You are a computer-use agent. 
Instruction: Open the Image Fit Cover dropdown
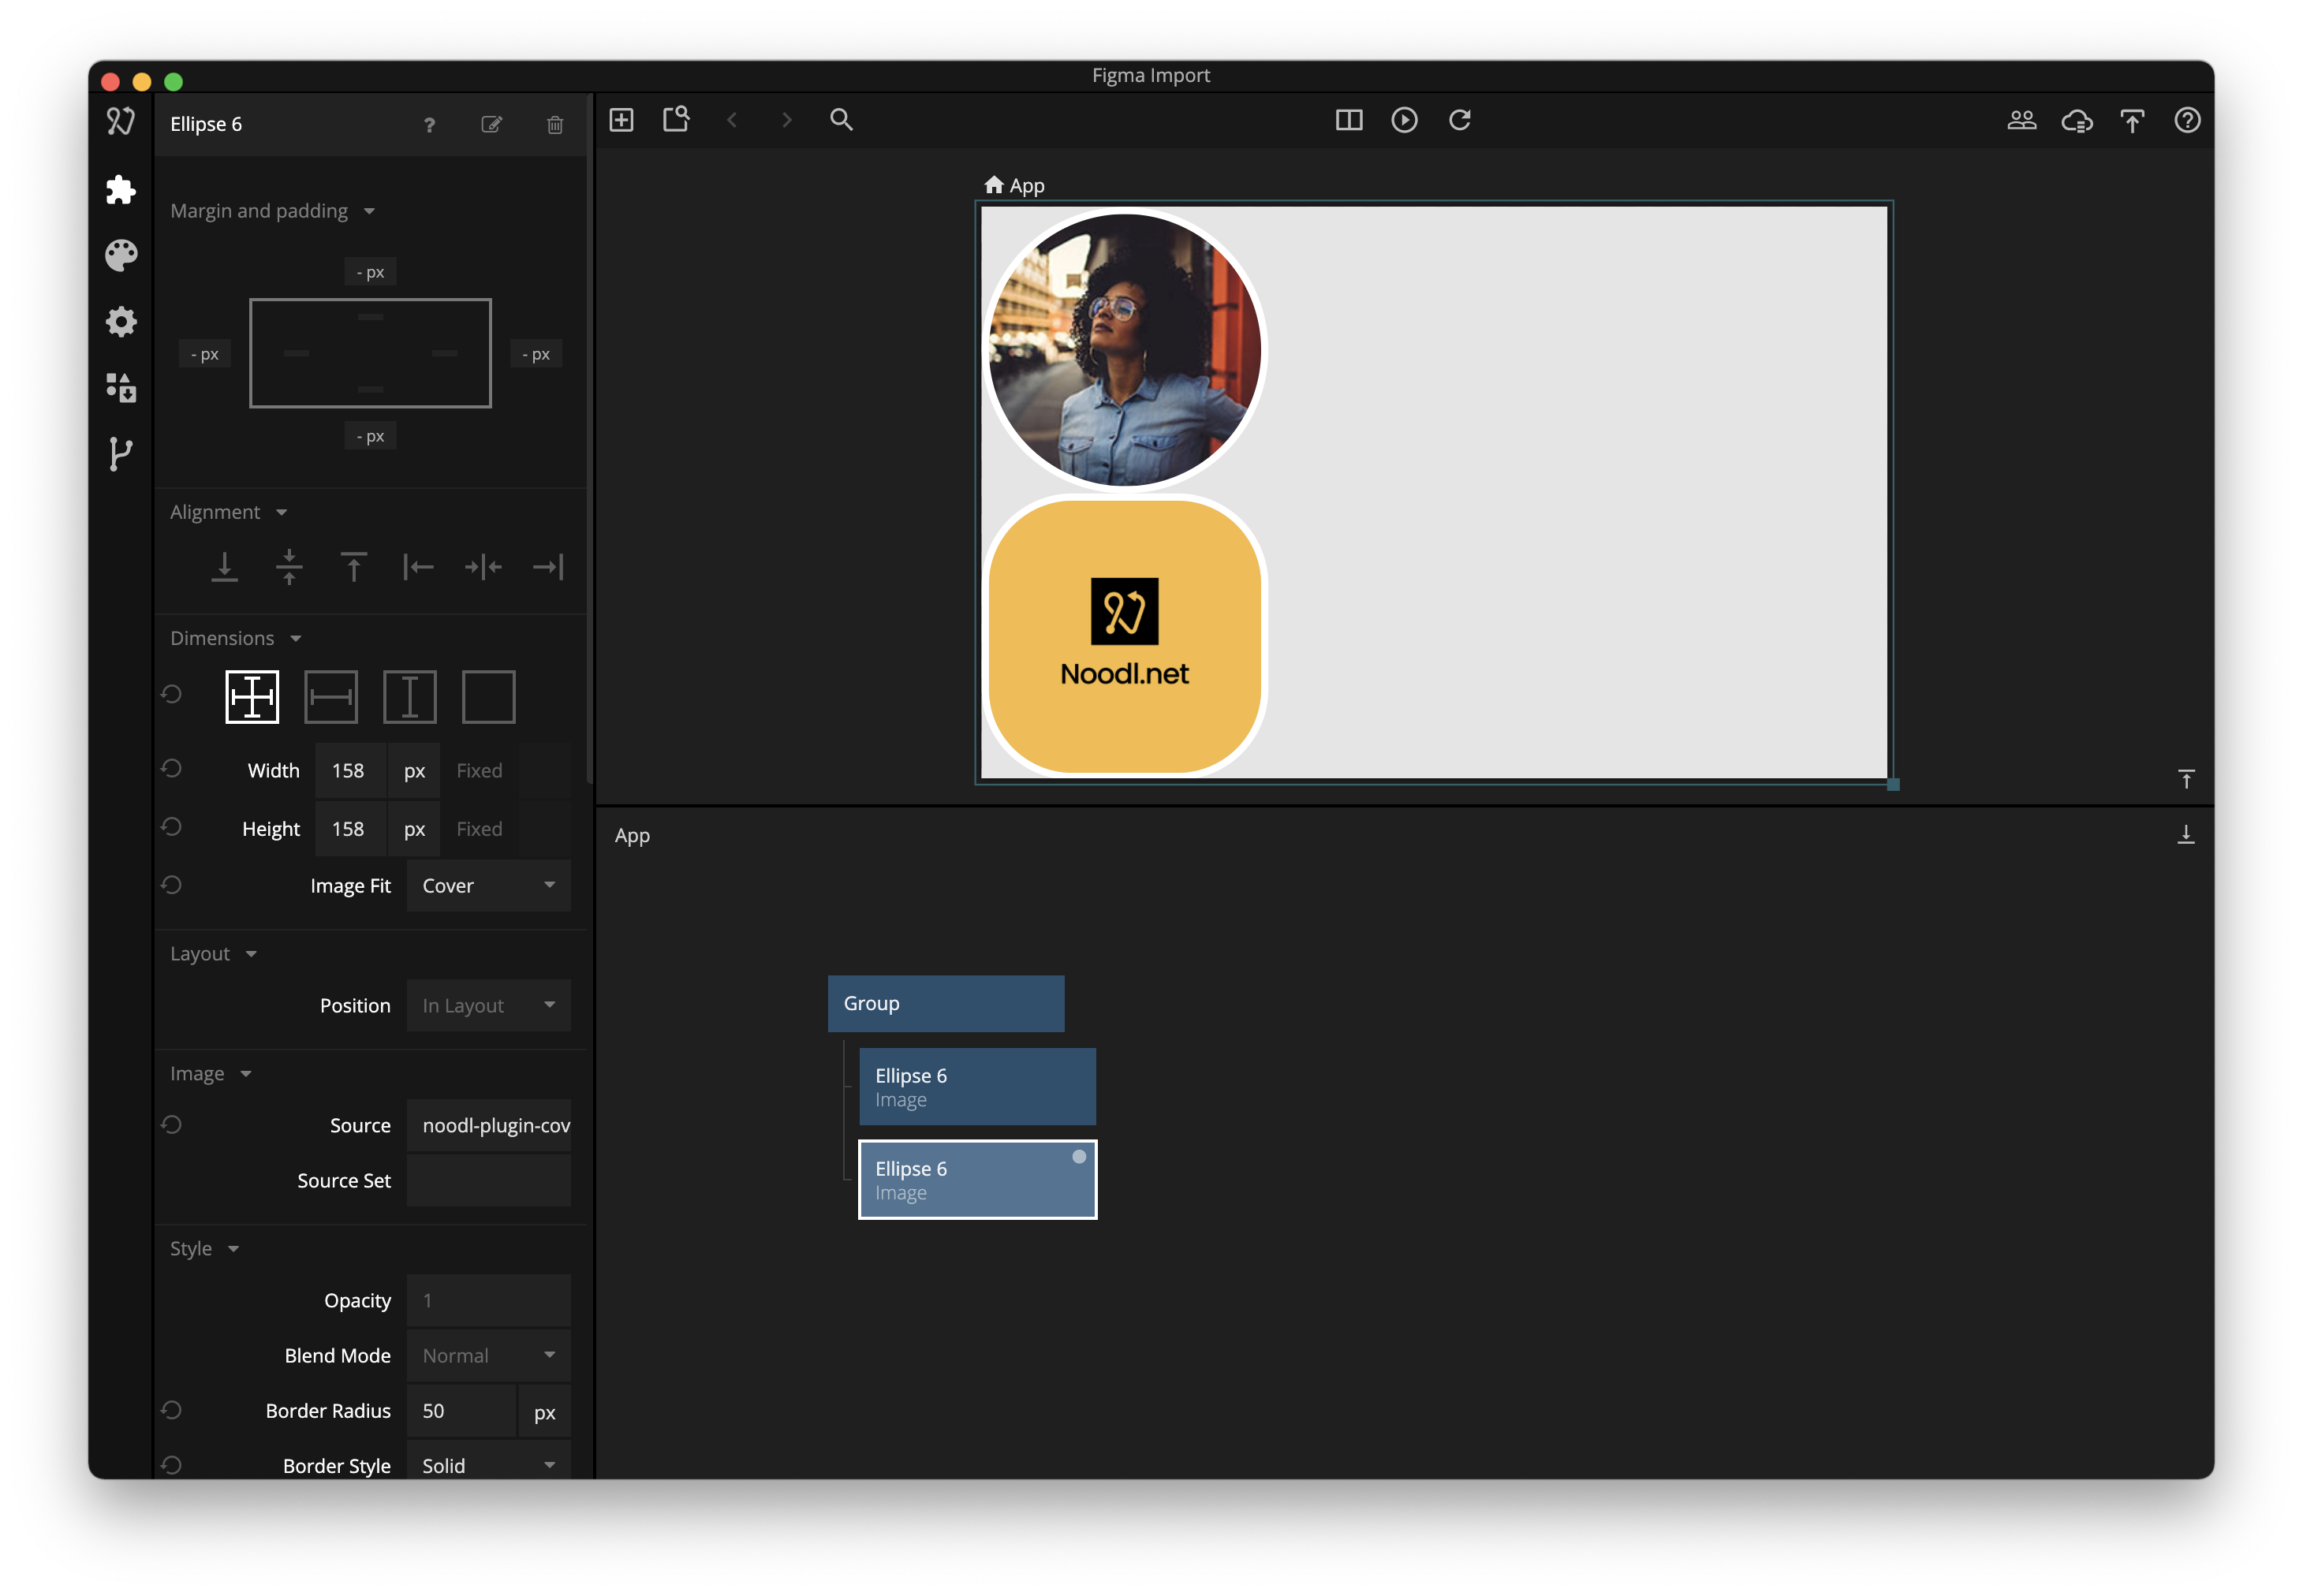click(488, 886)
